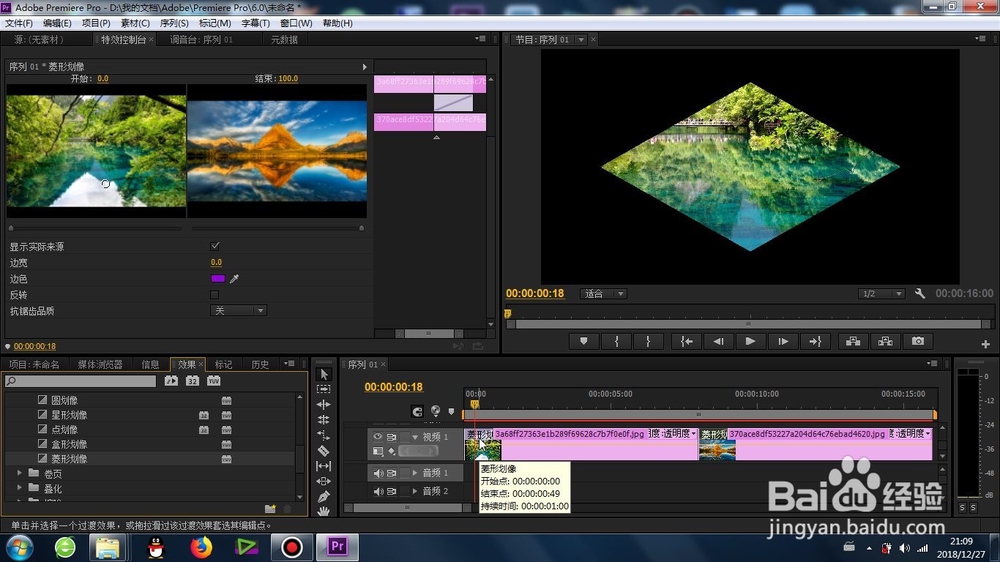Click the Lift button
The width and height of the screenshot is (1000, 562).
tap(853, 341)
